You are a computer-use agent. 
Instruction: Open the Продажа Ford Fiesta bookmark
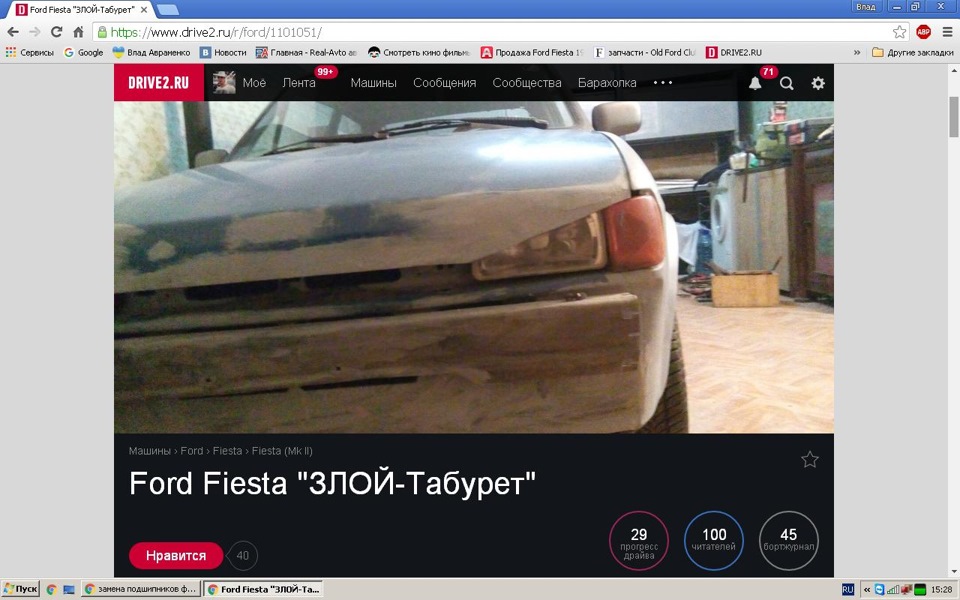532,53
